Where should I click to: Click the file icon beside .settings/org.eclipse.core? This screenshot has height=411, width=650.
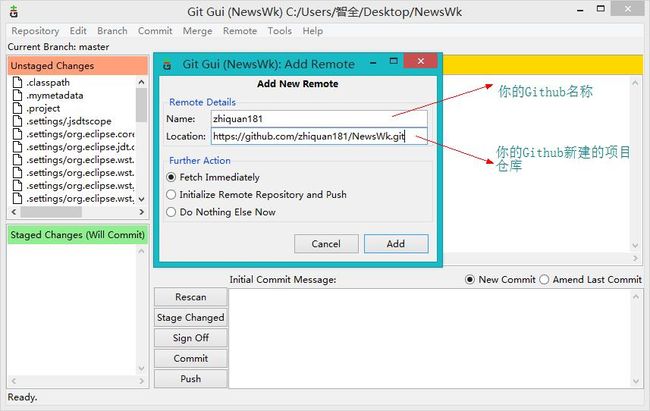[x=17, y=134]
